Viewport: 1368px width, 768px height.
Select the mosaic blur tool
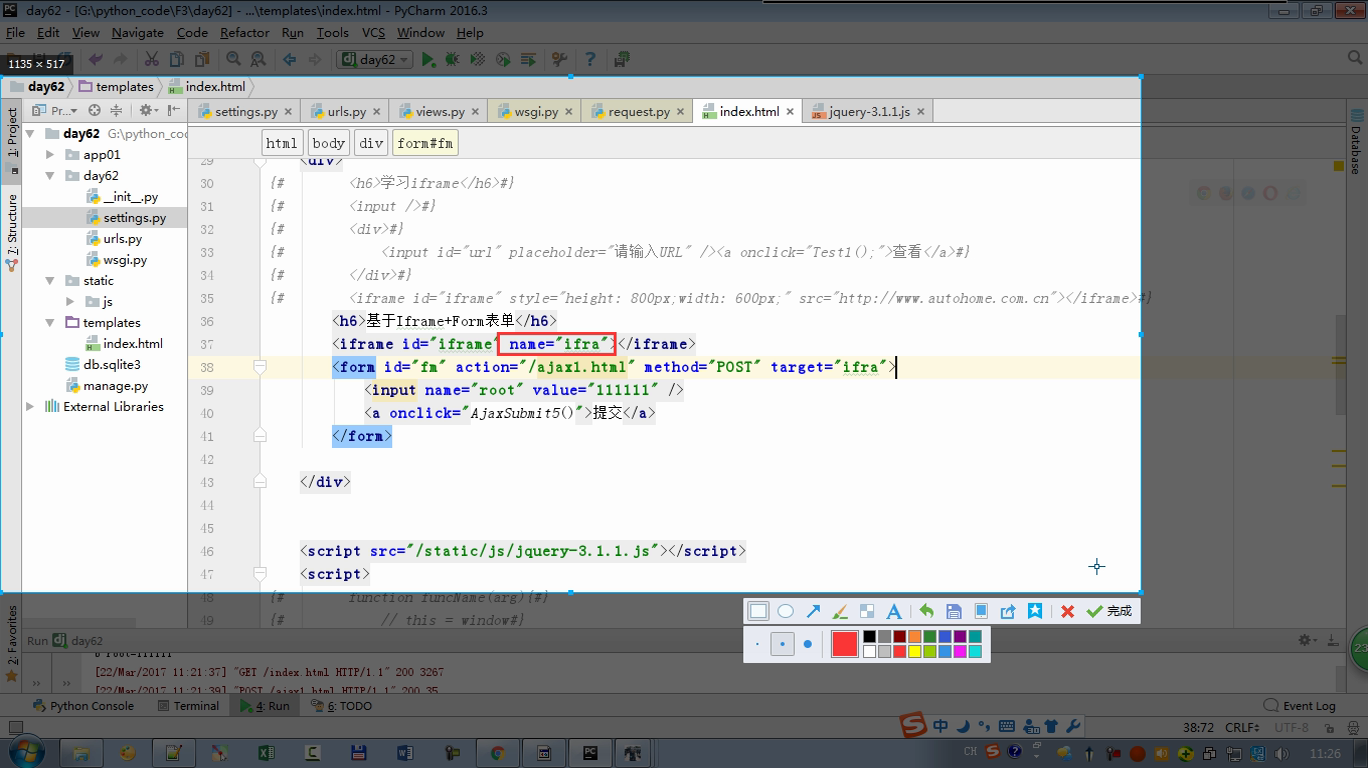pos(867,611)
